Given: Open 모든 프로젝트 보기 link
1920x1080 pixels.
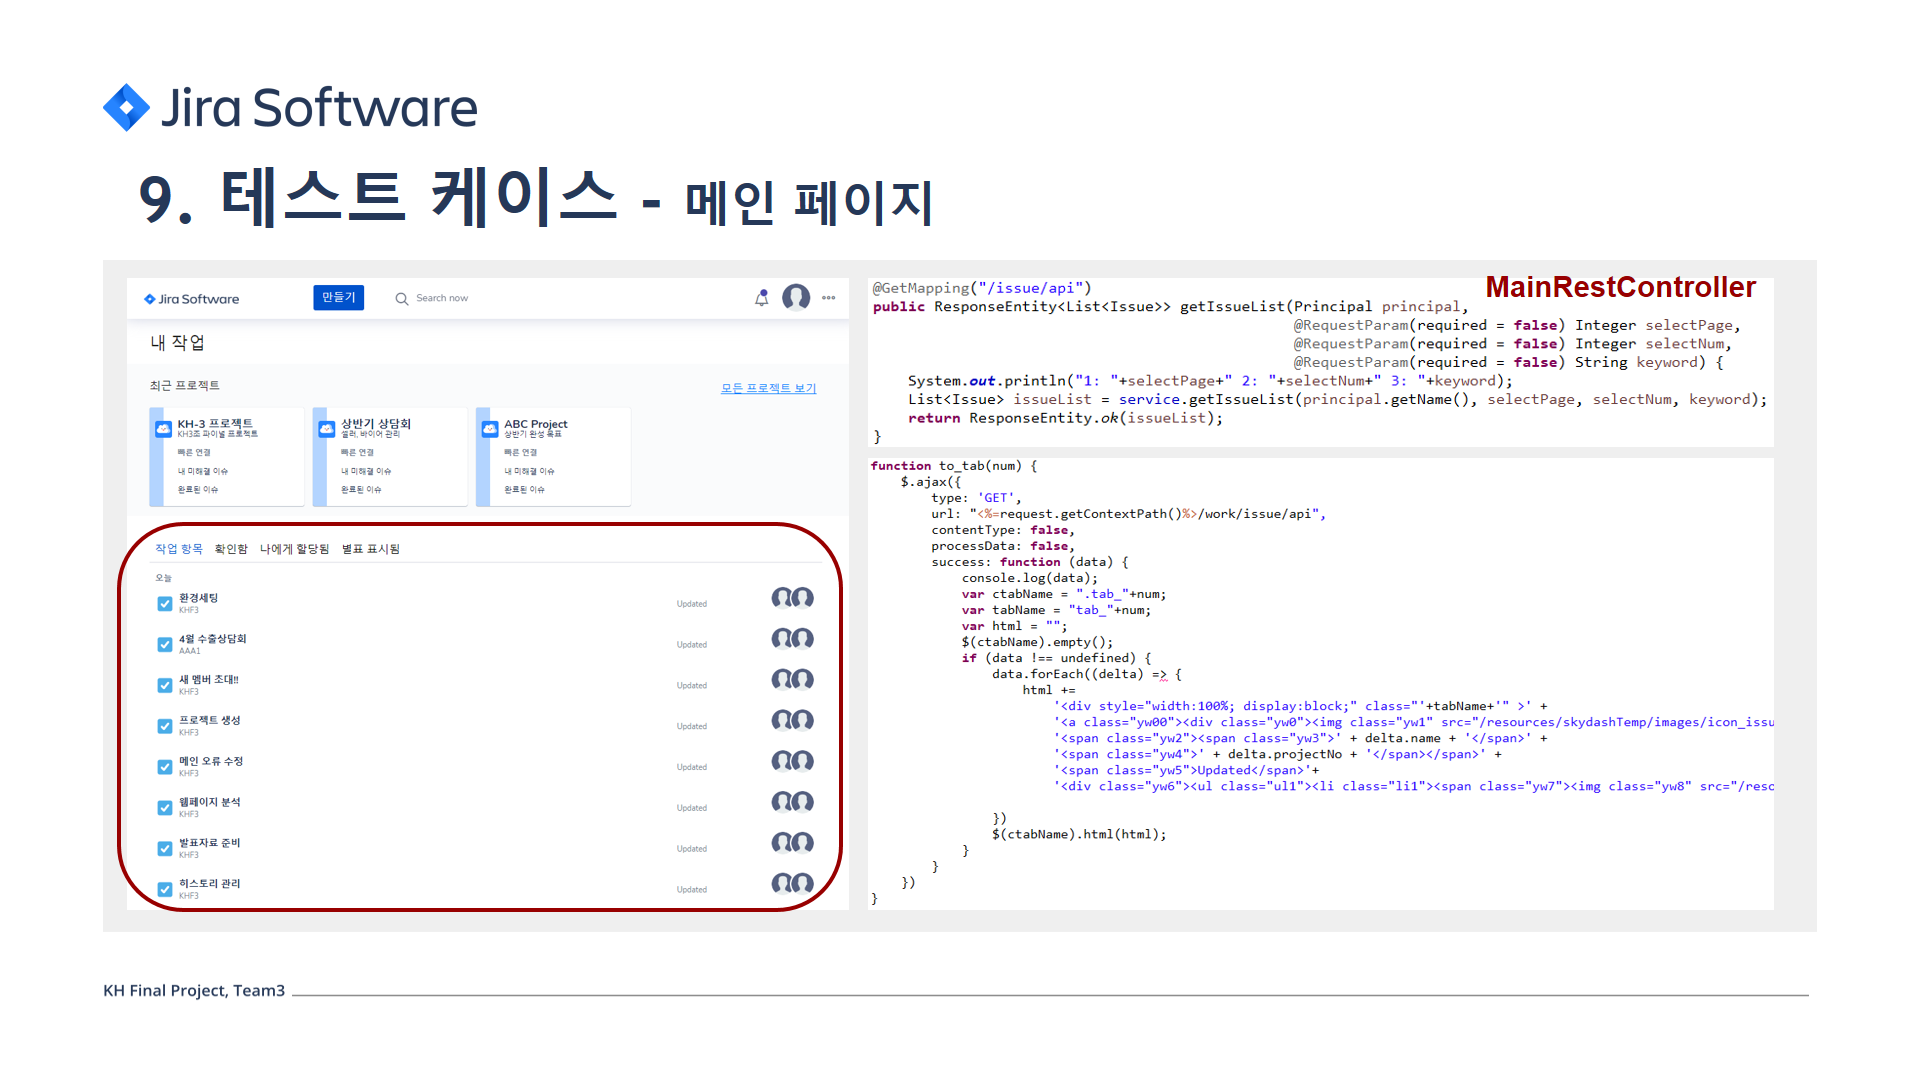Looking at the screenshot, I should tap(768, 388).
